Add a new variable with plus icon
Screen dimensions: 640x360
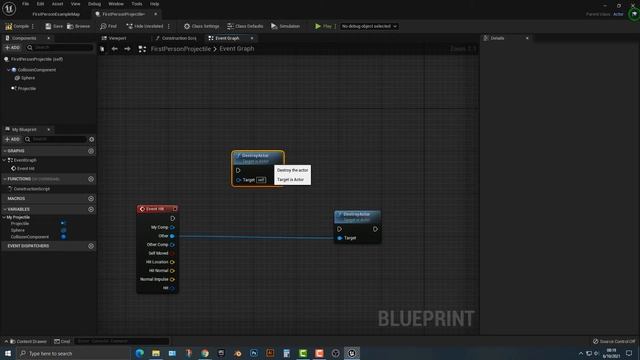[91, 209]
